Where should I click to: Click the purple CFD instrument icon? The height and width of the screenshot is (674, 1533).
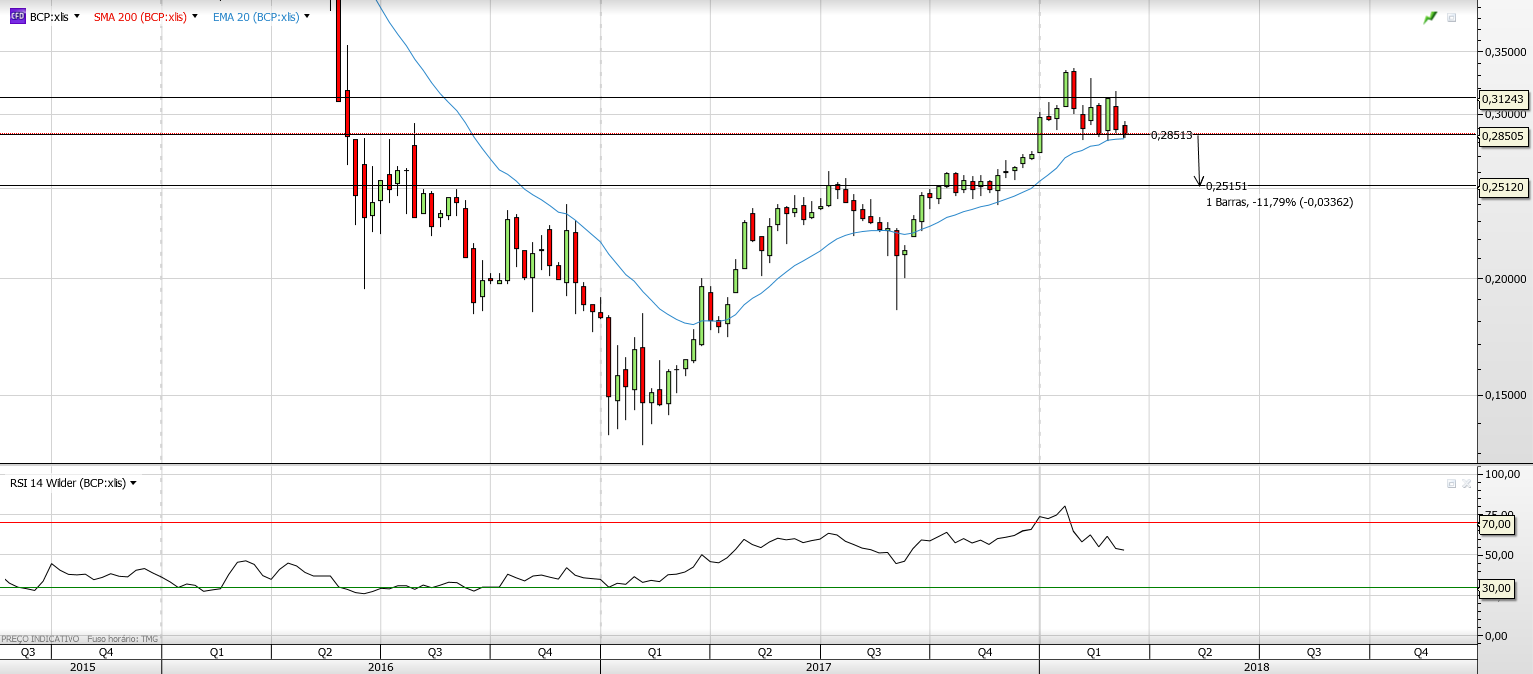pyautogui.click(x=17, y=16)
